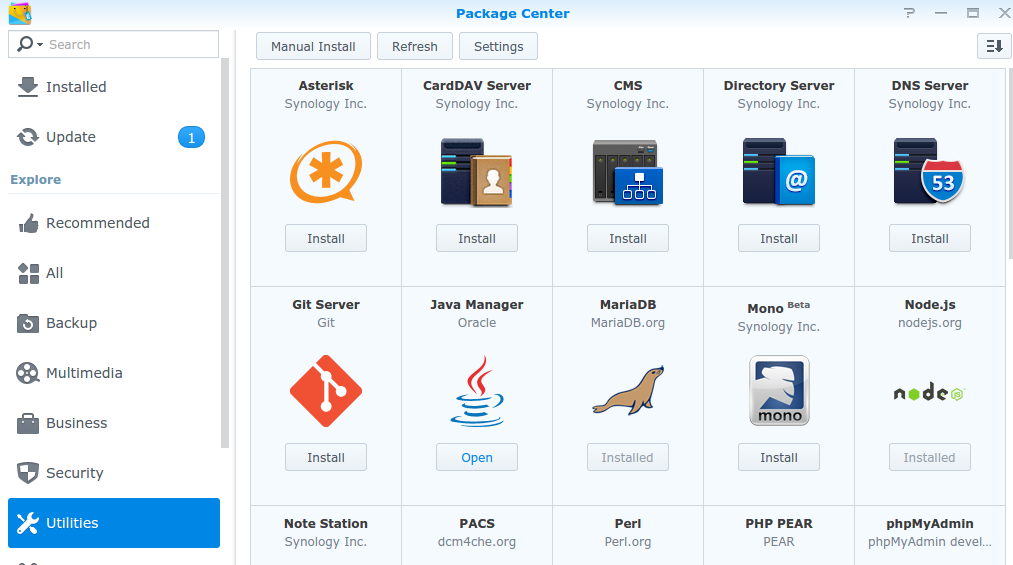1013x565 pixels.
Task: Click the sort order icon button
Action: pyautogui.click(x=994, y=46)
